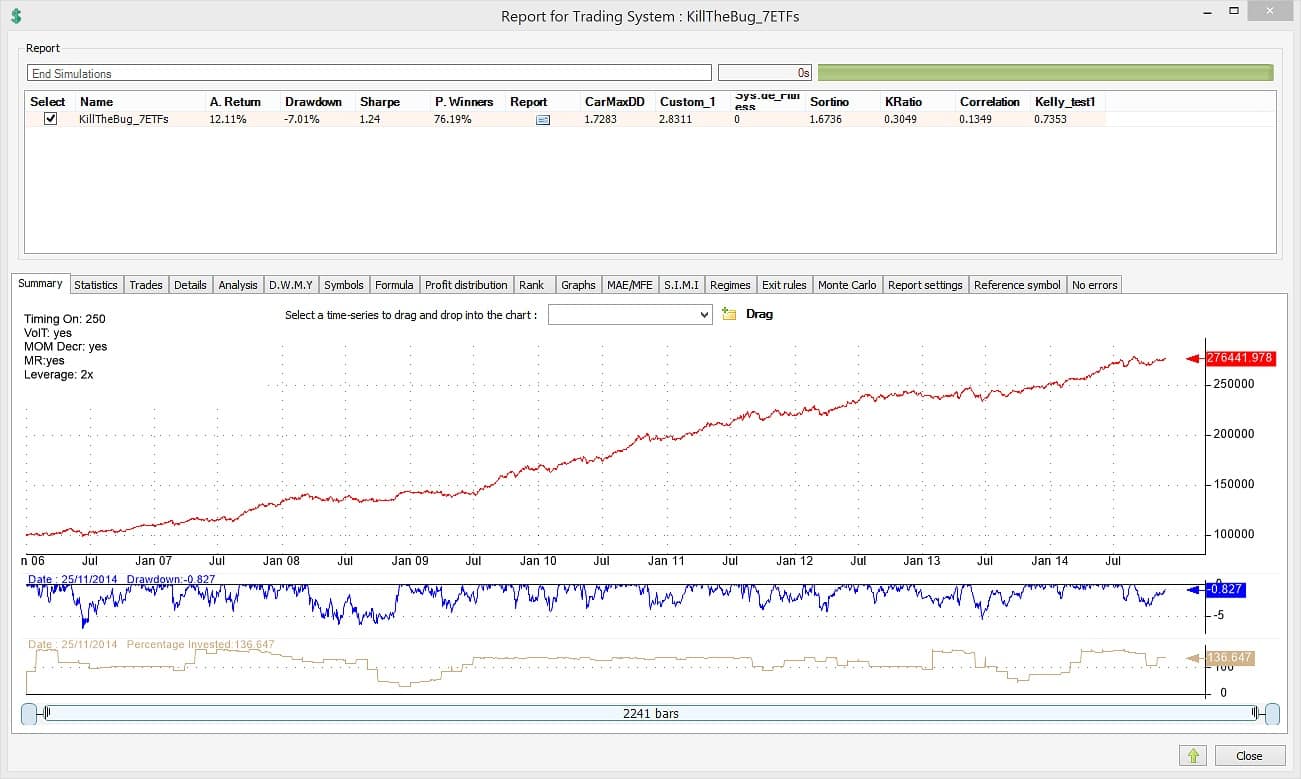Click the dollar-sign app icon in title bar

pyautogui.click(x=16, y=16)
